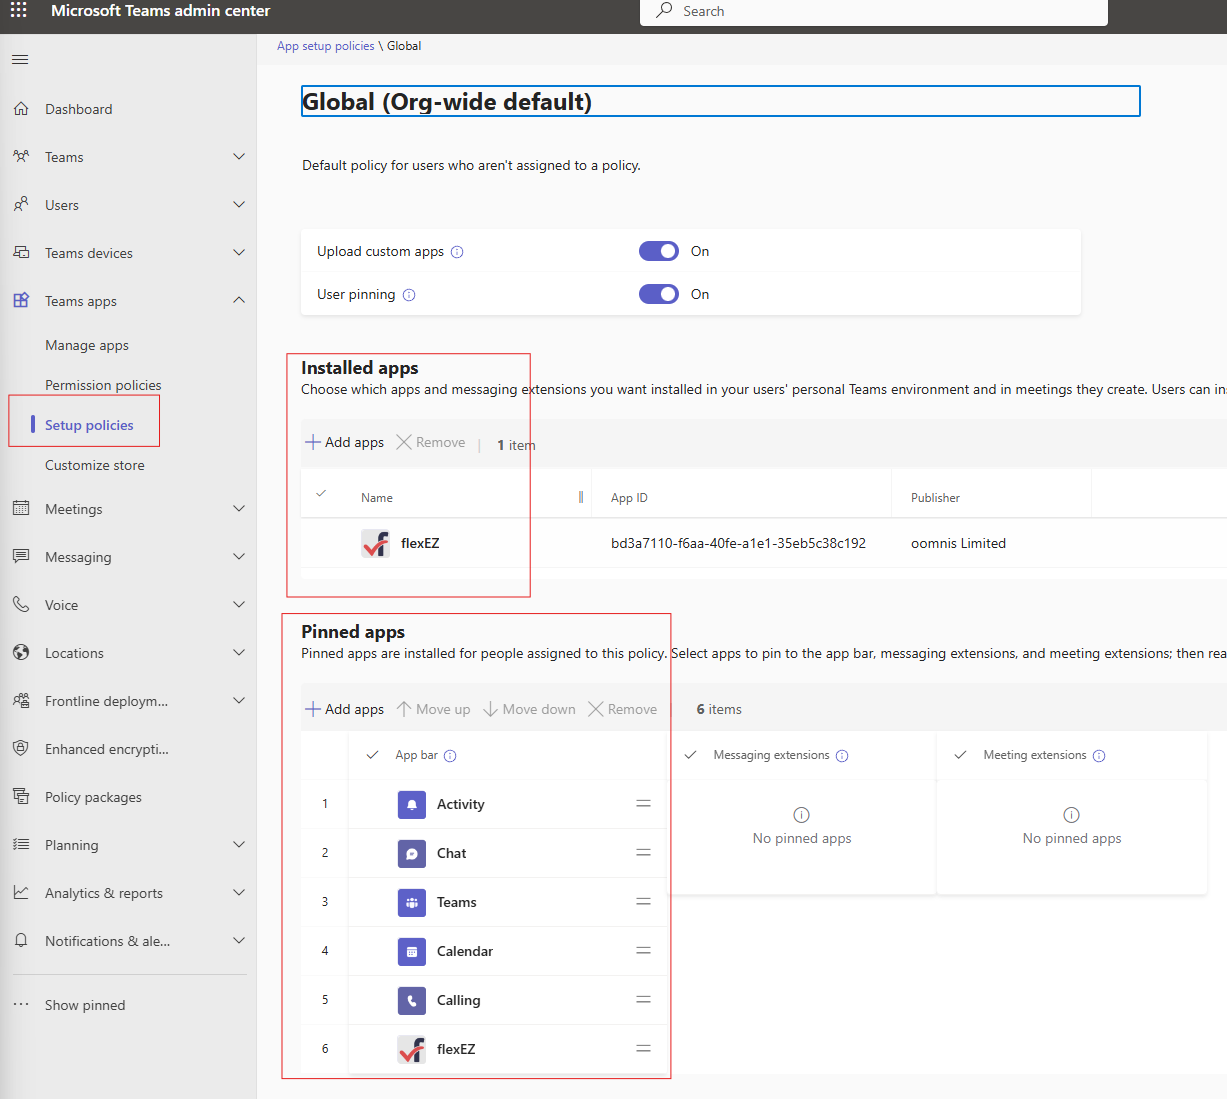
Task: Click Remove in Installed apps toolbar
Action: (431, 442)
